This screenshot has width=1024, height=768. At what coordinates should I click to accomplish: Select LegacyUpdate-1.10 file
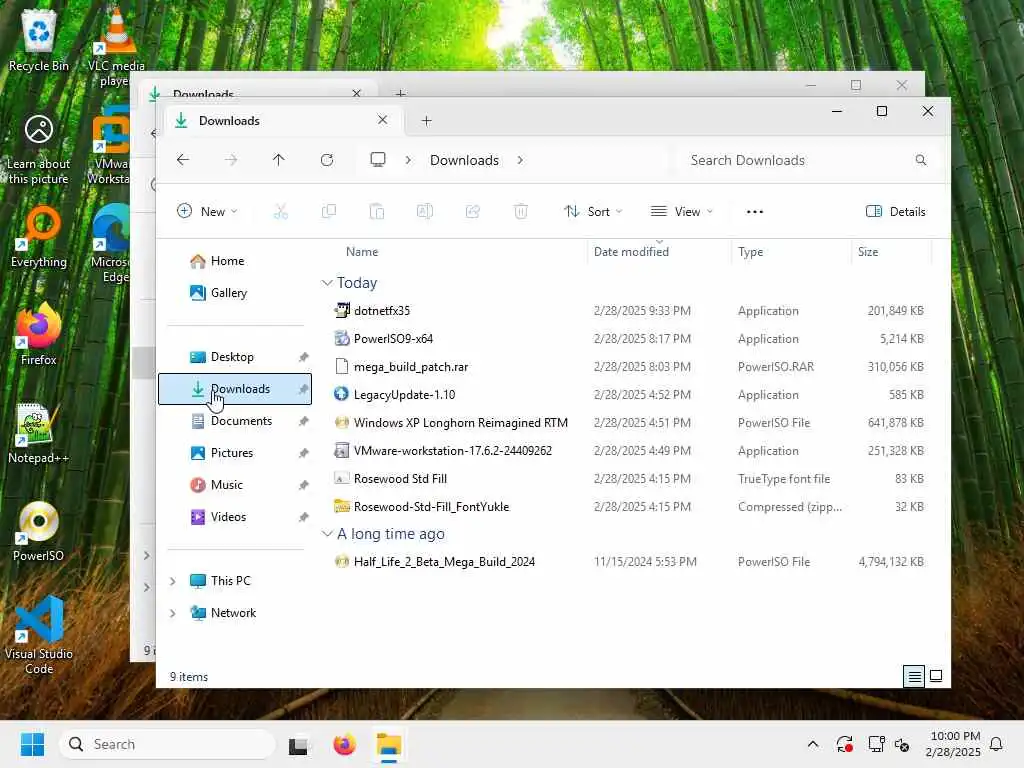[404, 394]
